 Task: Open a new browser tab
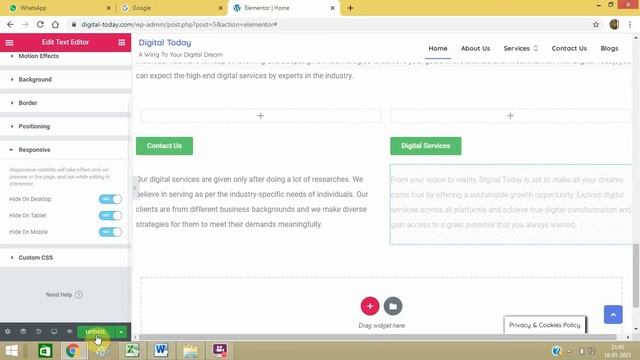(350, 8)
